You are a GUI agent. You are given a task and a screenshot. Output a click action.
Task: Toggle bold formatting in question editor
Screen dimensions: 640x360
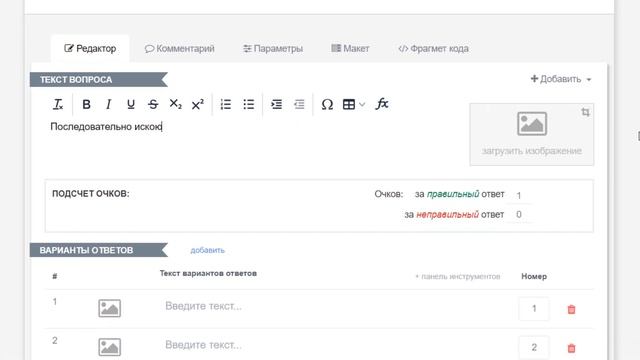(86, 104)
